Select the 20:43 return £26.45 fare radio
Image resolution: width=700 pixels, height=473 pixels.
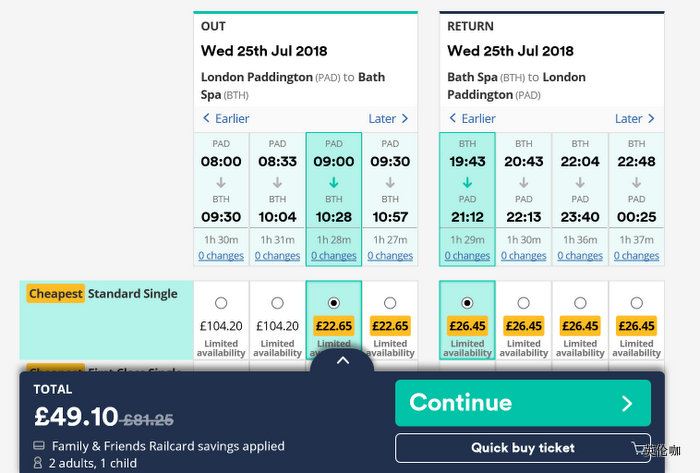(524, 303)
